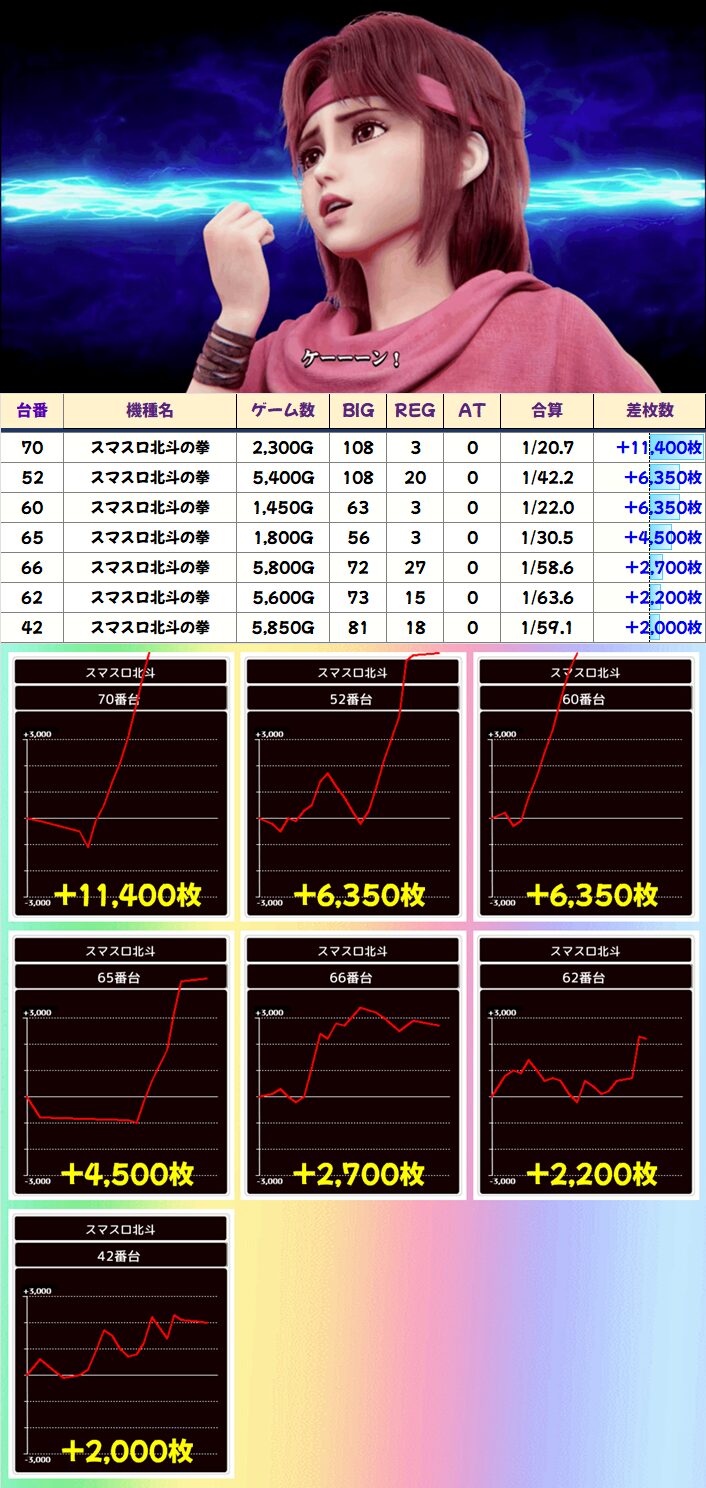Open the 60番台 slump graph
The height and width of the screenshot is (1488, 706).
coord(585,787)
